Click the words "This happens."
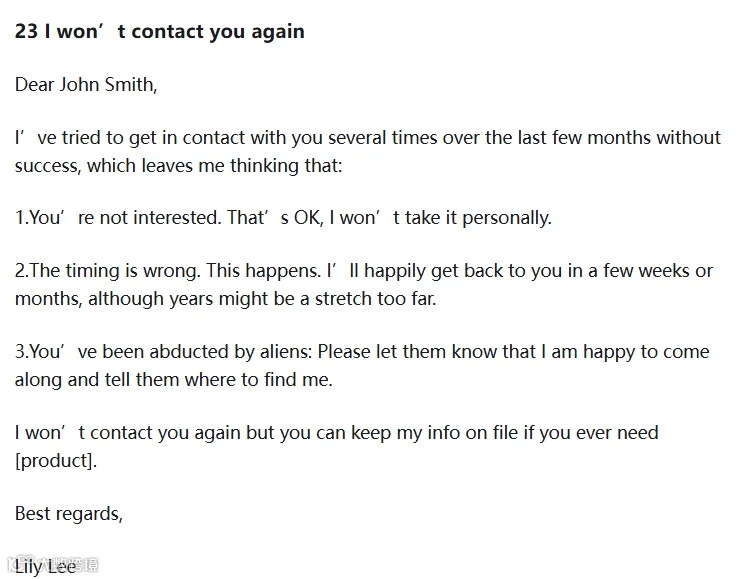 coord(264,271)
